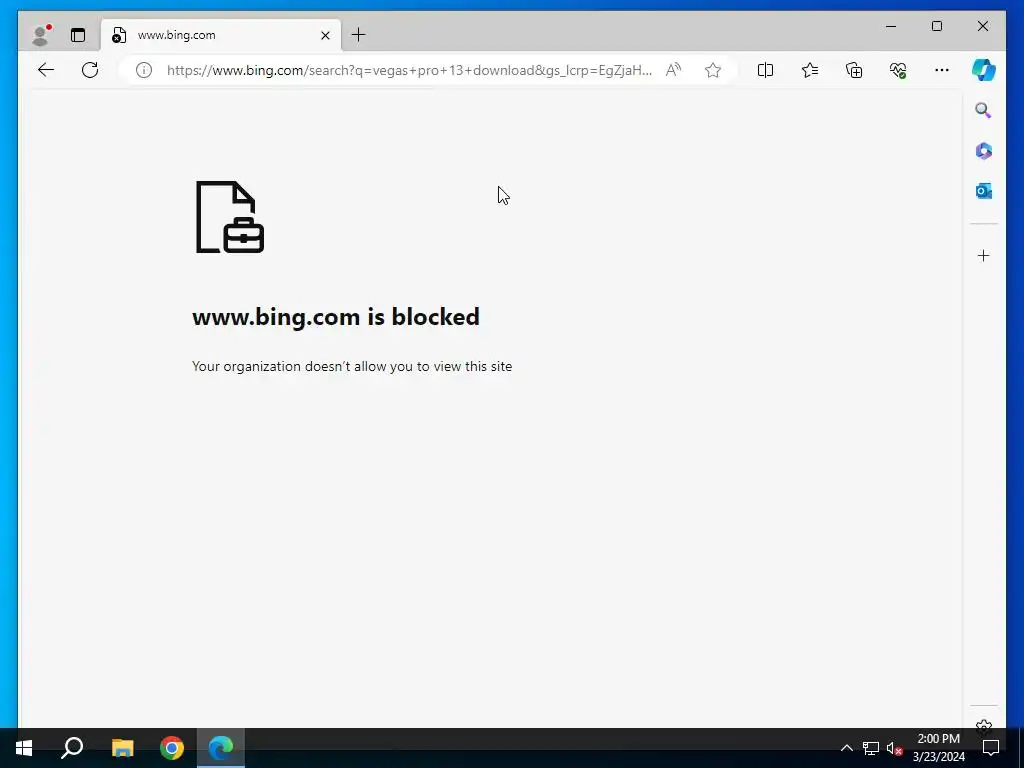Open taskbar Search
The image size is (1024, 768).
[72, 748]
